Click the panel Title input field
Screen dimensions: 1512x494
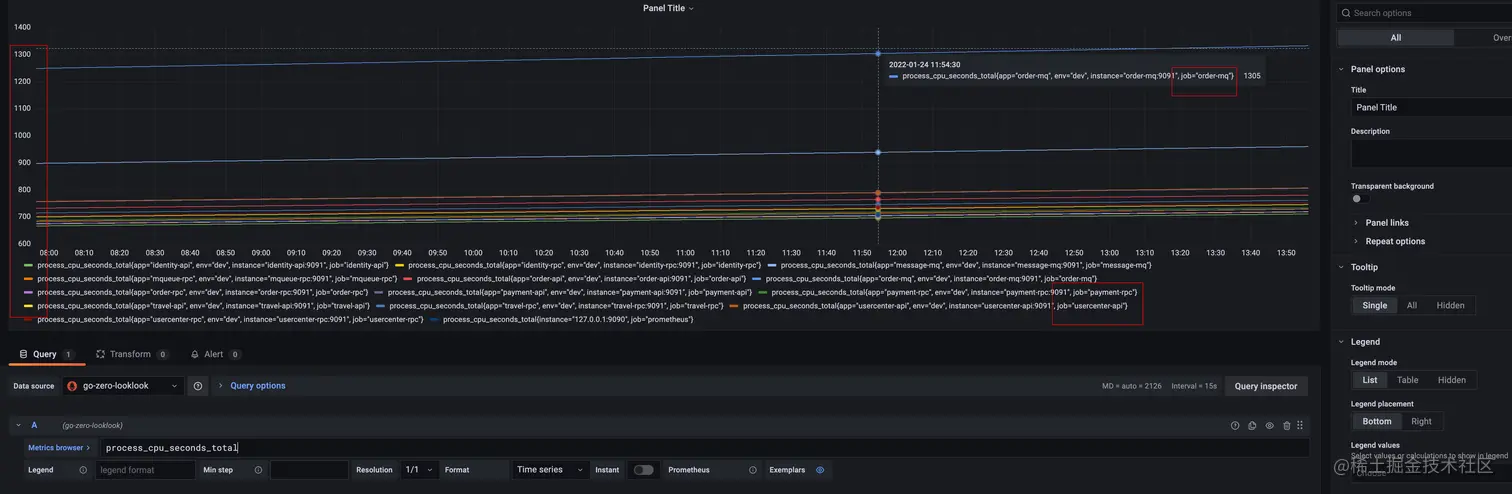coord(1431,107)
